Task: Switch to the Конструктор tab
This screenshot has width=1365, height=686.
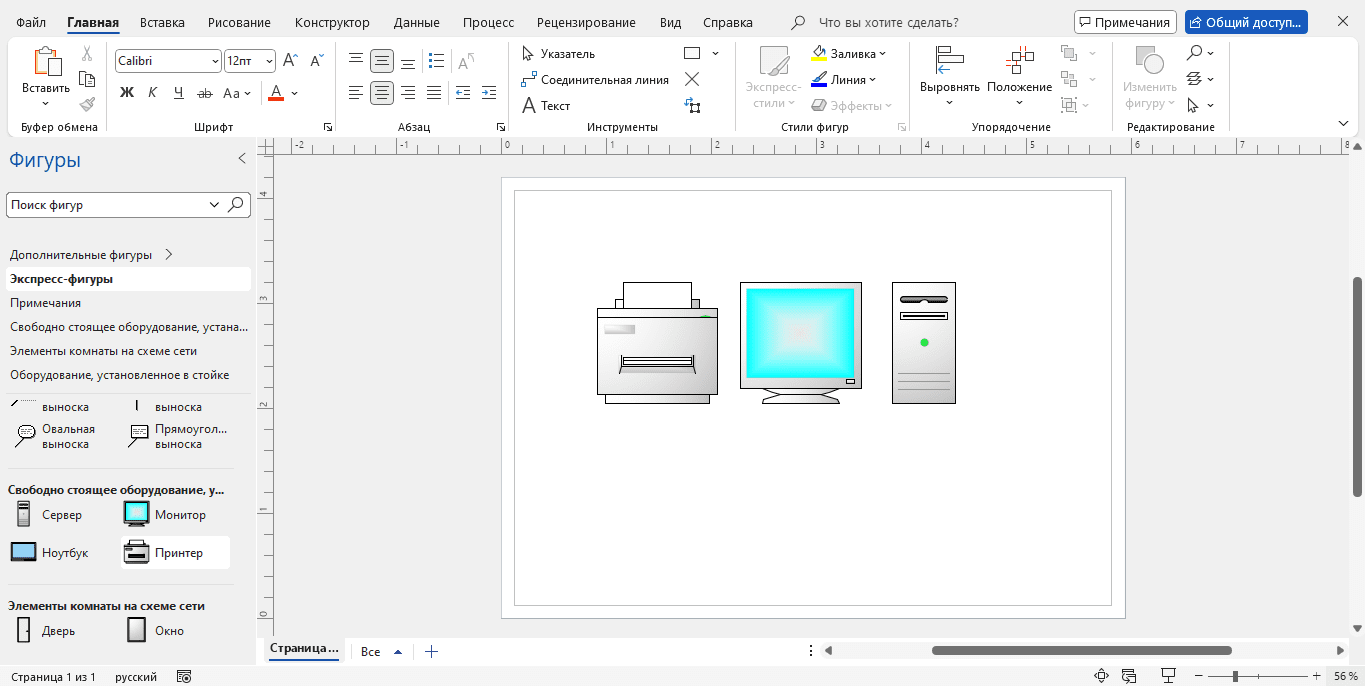Action: [332, 22]
